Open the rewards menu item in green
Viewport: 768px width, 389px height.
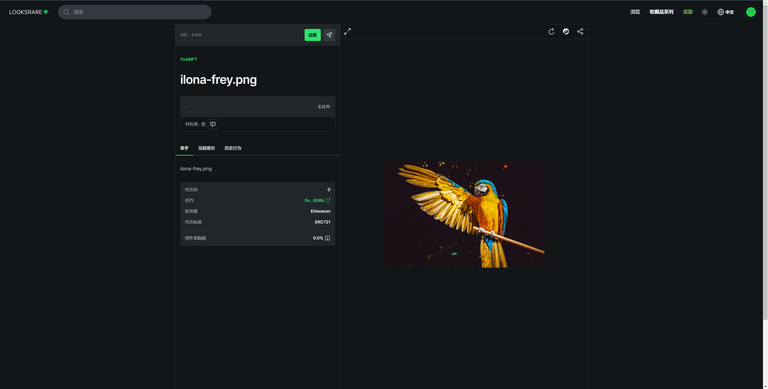coord(688,12)
